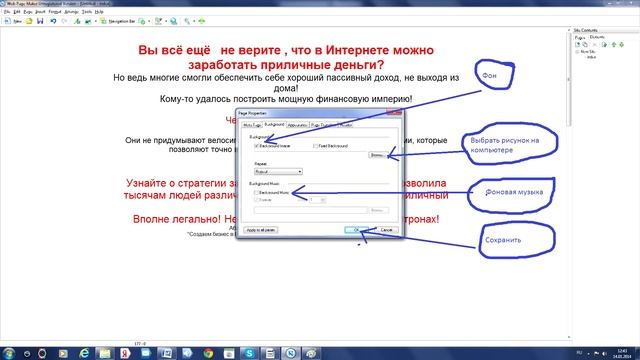
Task: Click the magnifier-over-globe icon in the toolbar
Action: pos(174,21)
